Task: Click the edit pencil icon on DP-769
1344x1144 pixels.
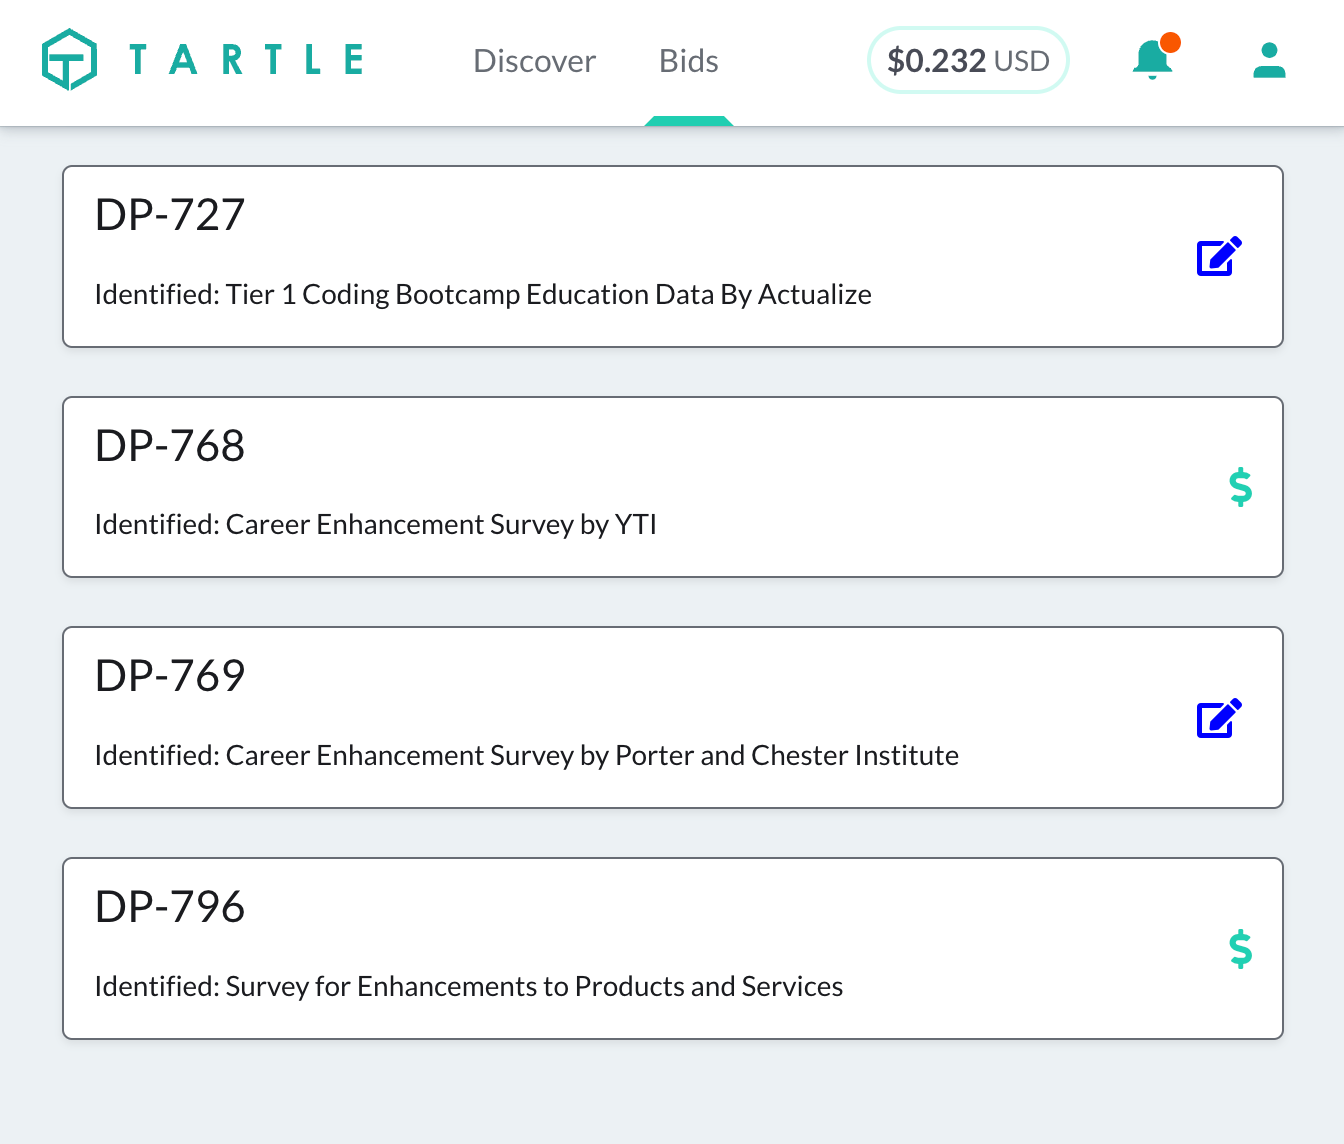Action: pos(1219,718)
